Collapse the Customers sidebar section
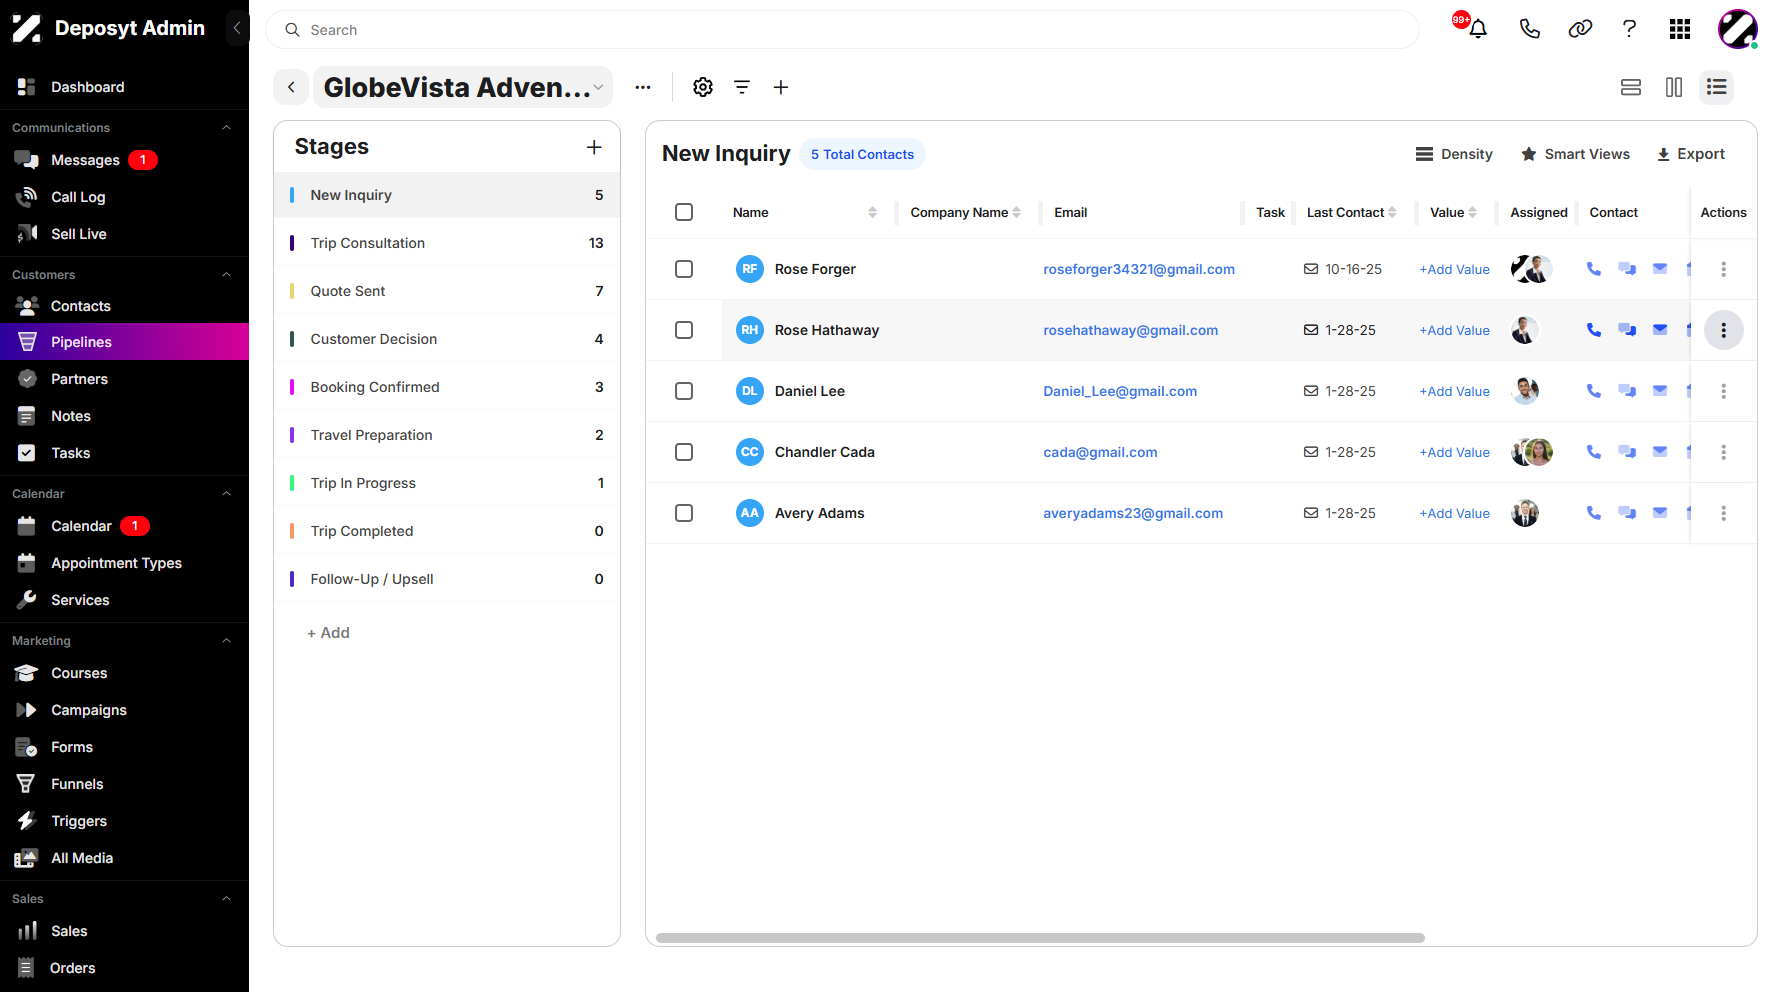This screenshot has width=1782, height=992. [x=226, y=275]
